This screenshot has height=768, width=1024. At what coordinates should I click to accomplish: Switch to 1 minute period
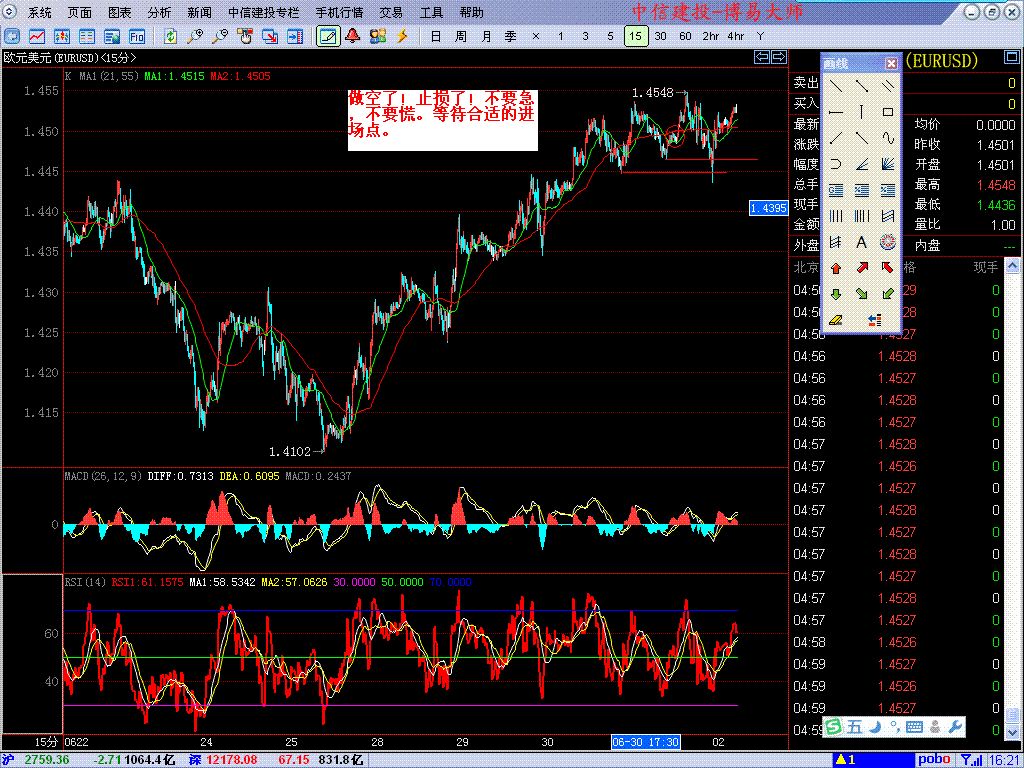coord(560,37)
